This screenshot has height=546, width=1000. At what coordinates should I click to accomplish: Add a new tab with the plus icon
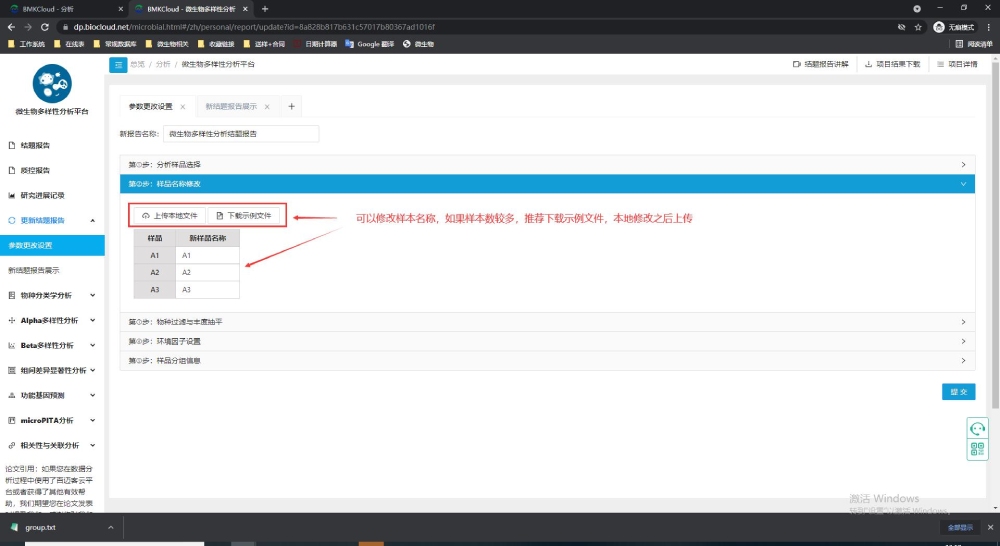(x=291, y=106)
